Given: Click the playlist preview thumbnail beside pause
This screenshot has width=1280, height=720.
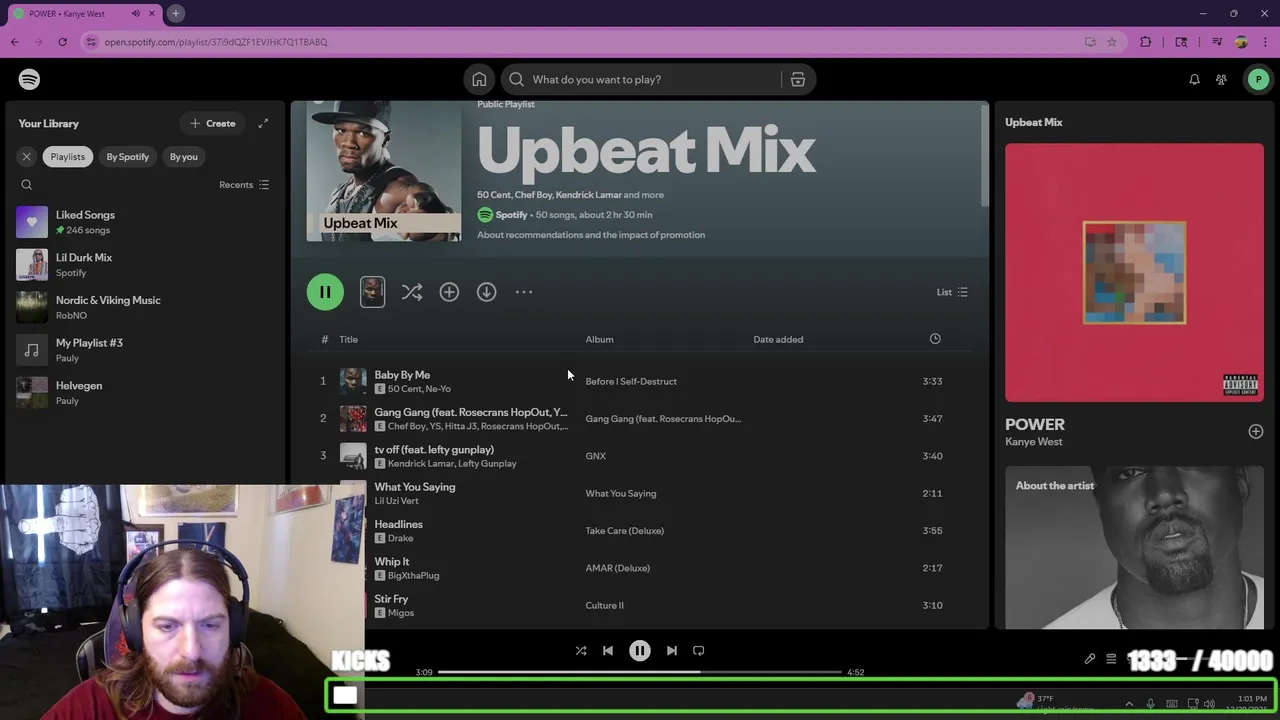Looking at the screenshot, I should click(x=372, y=292).
